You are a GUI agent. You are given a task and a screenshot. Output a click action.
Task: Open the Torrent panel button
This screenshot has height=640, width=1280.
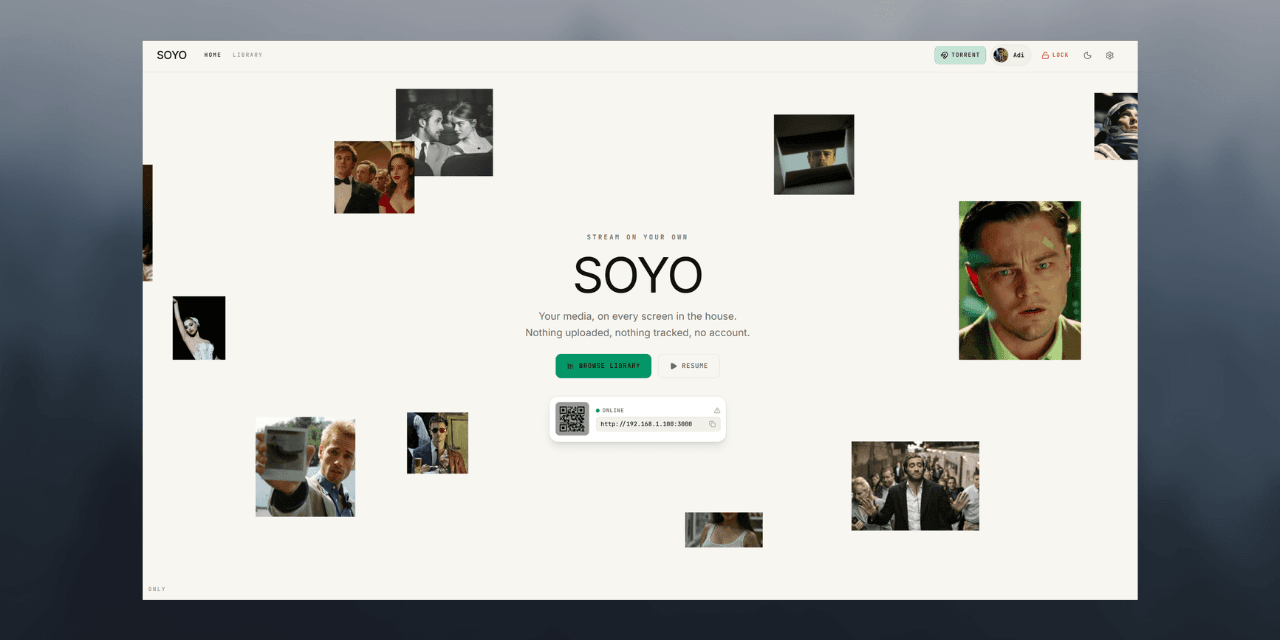pos(960,55)
